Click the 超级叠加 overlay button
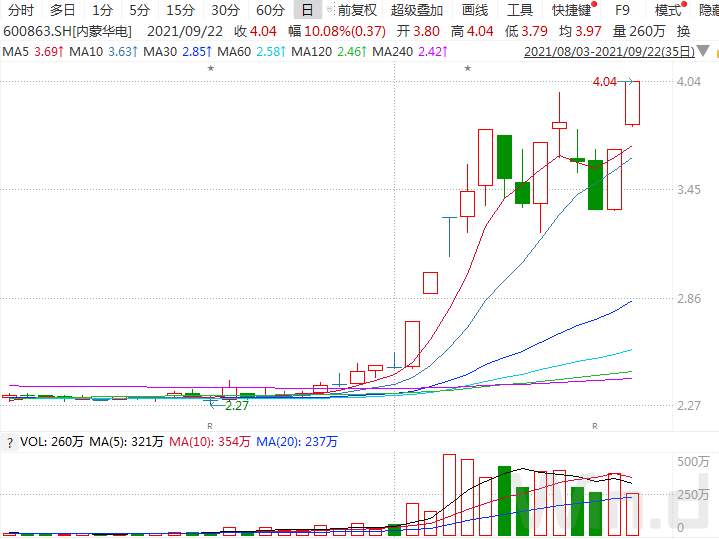The width and height of the screenshot is (719, 539). coord(417,10)
